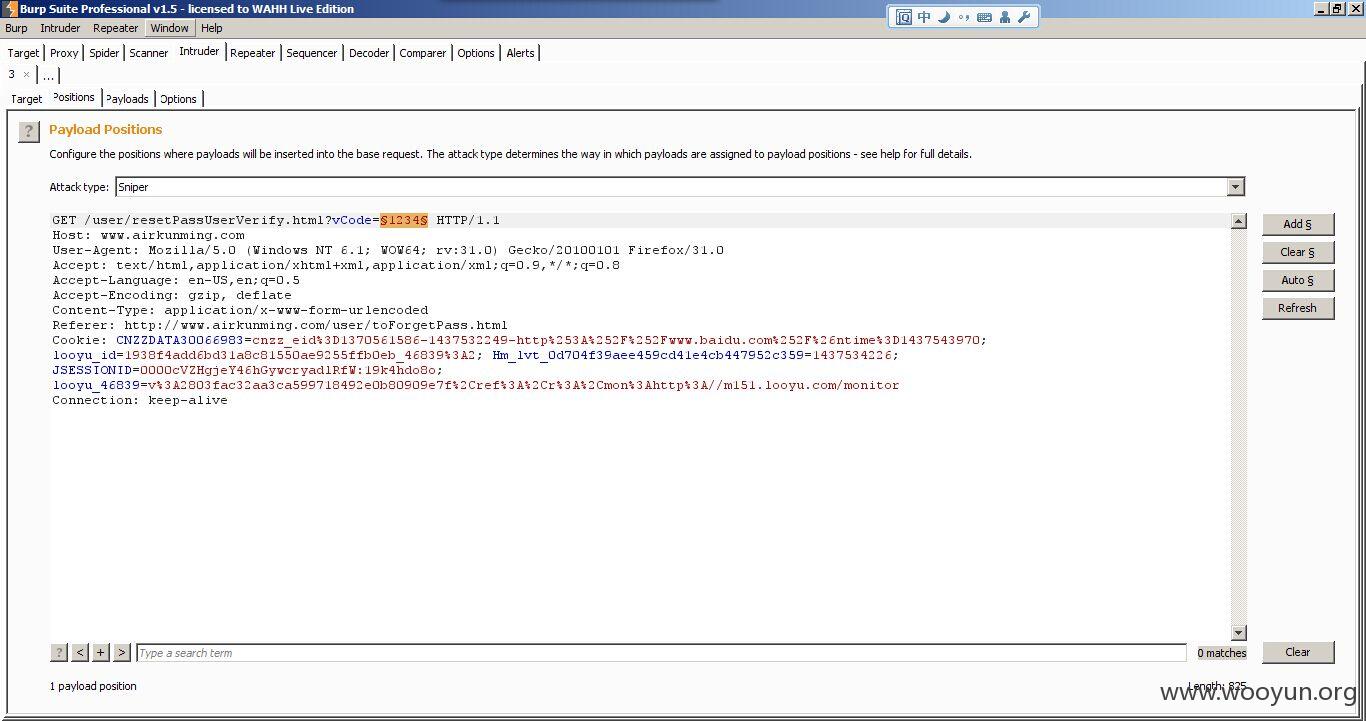Select the Positions sub-tab
Viewport: 1366px width, 721px height.
(74, 97)
